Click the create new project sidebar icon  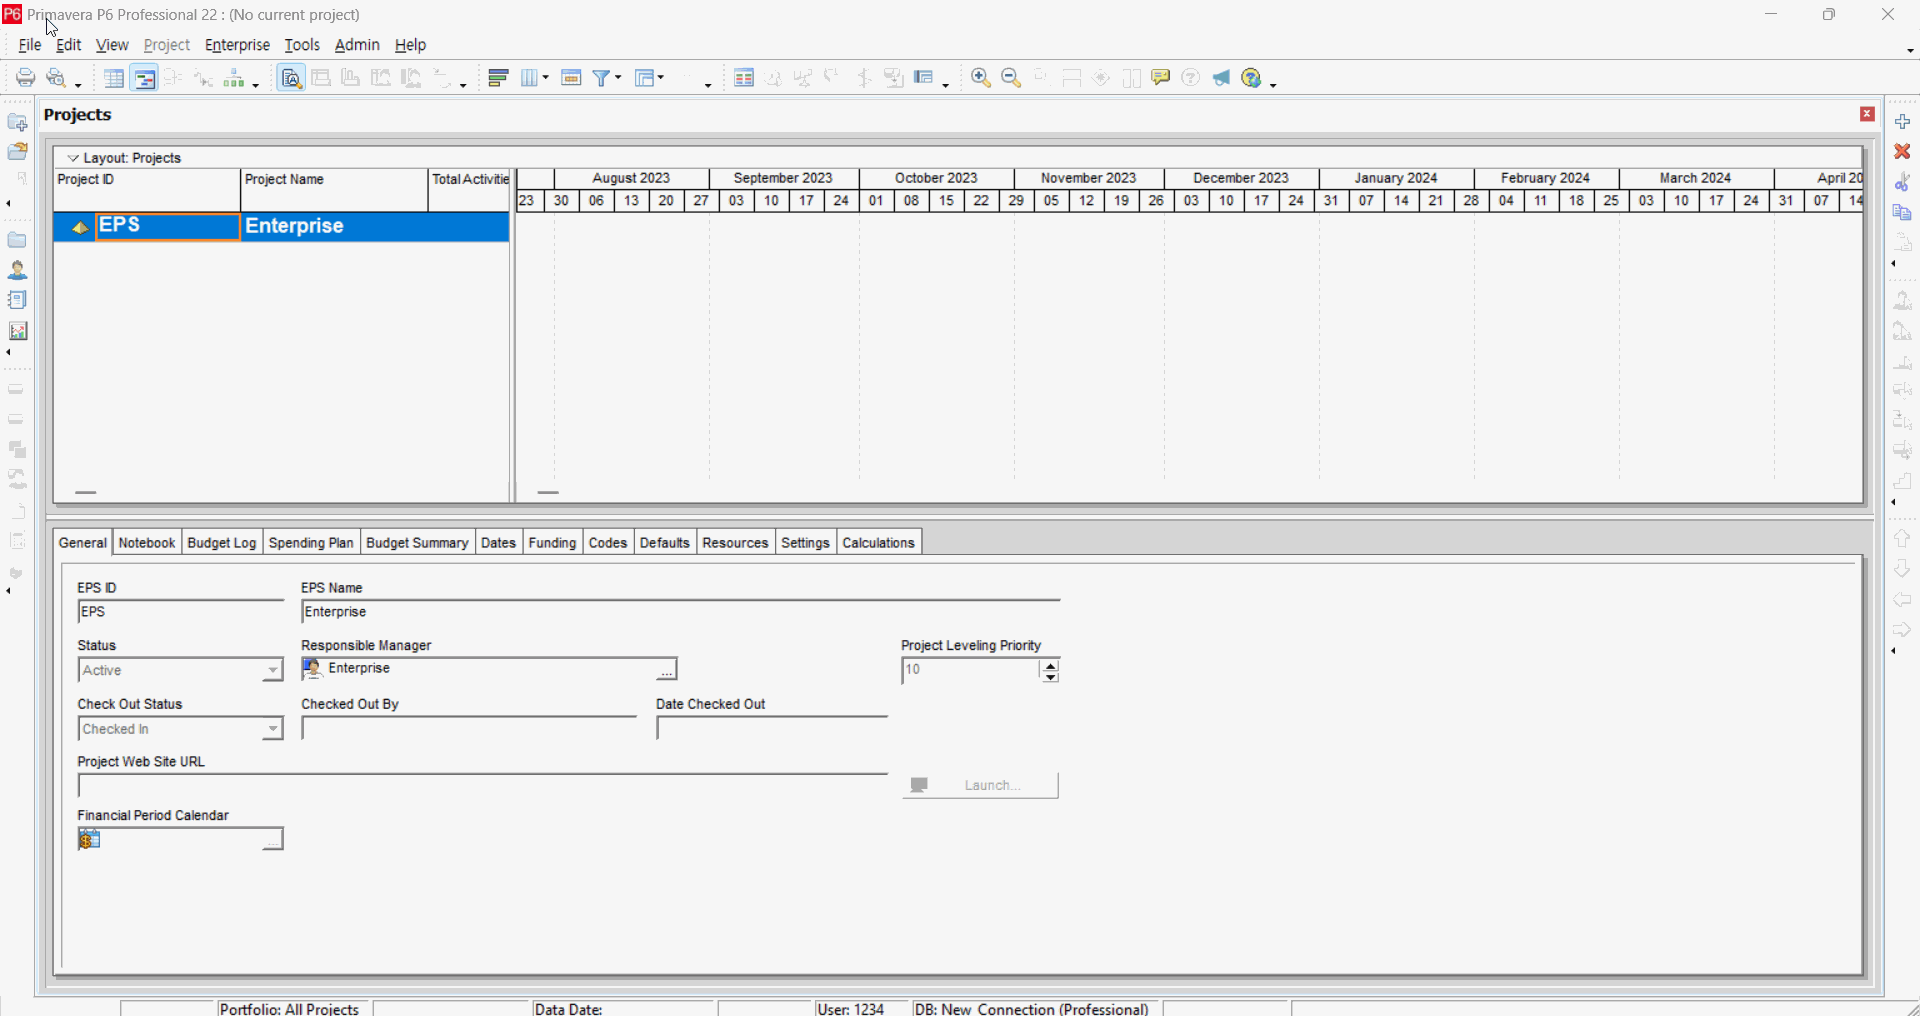tap(17, 122)
